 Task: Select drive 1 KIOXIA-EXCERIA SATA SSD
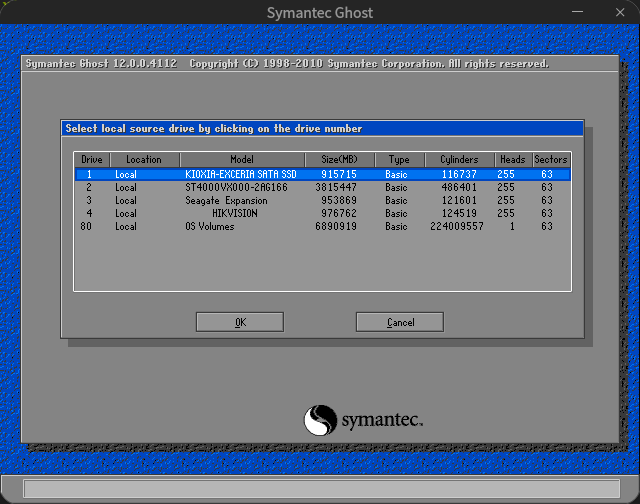tap(240, 174)
